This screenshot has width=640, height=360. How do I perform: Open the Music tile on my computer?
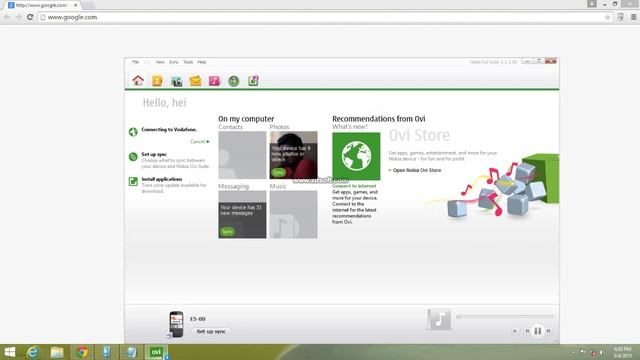pos(293,214)
